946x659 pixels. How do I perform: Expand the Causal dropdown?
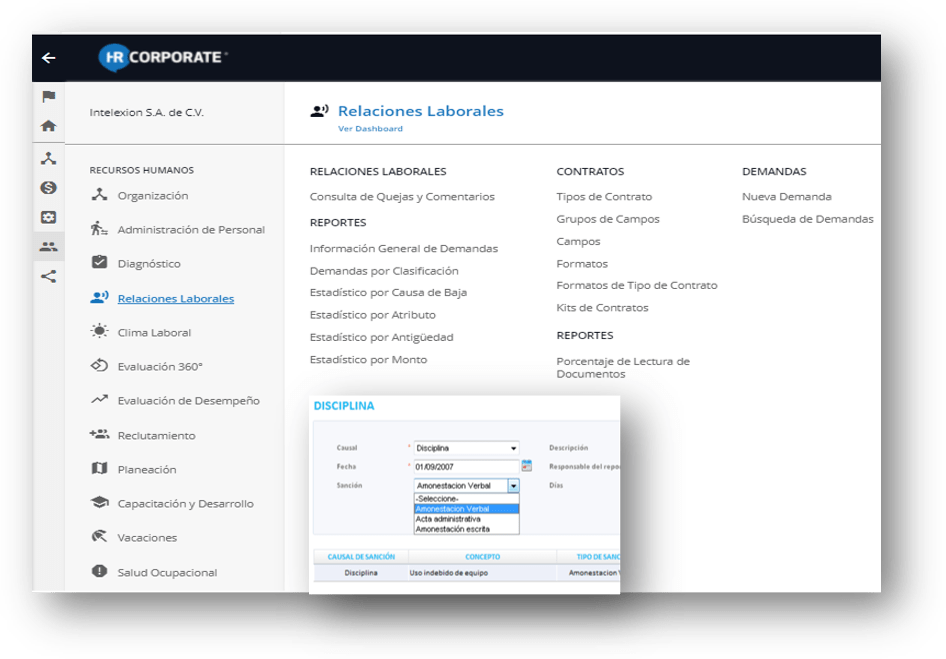[x=513, y=449]
